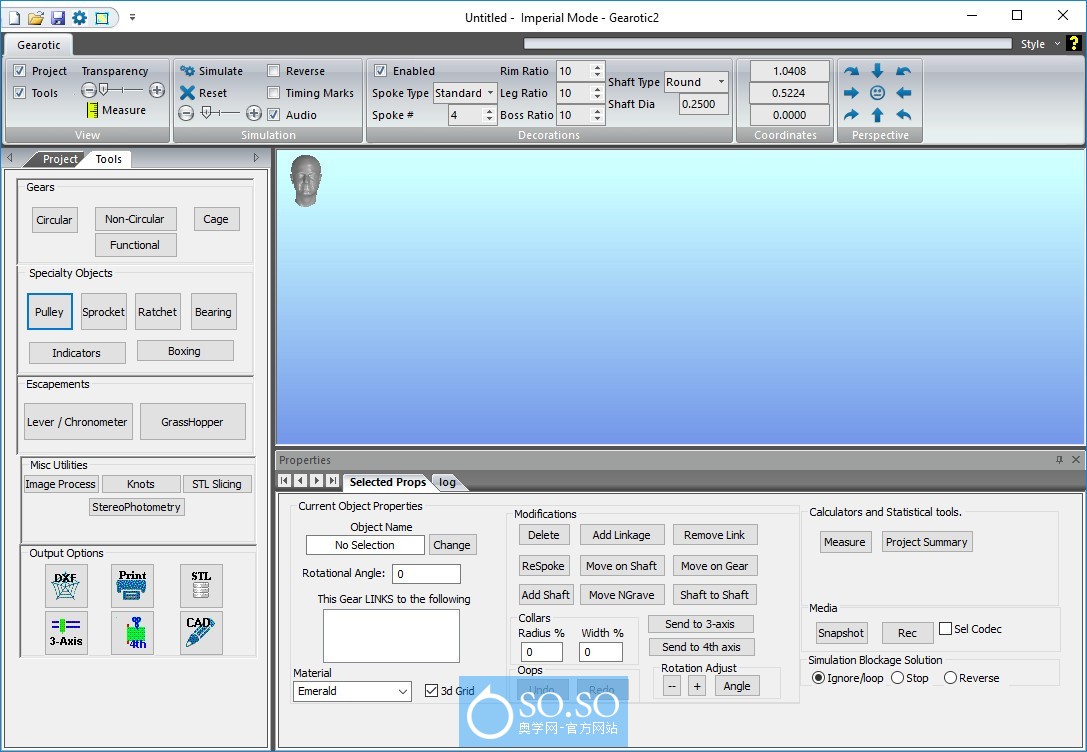The image size is (1087, 752).
Task: Enable the Timing Marks checkbox
Action: pos(274,93)
